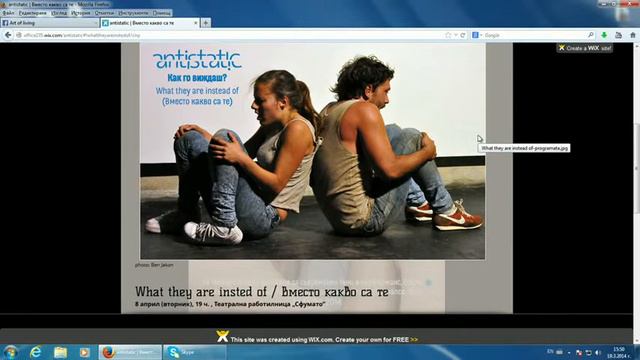Click the taskbar clock

pyautogui.click(x=619, y=352)
